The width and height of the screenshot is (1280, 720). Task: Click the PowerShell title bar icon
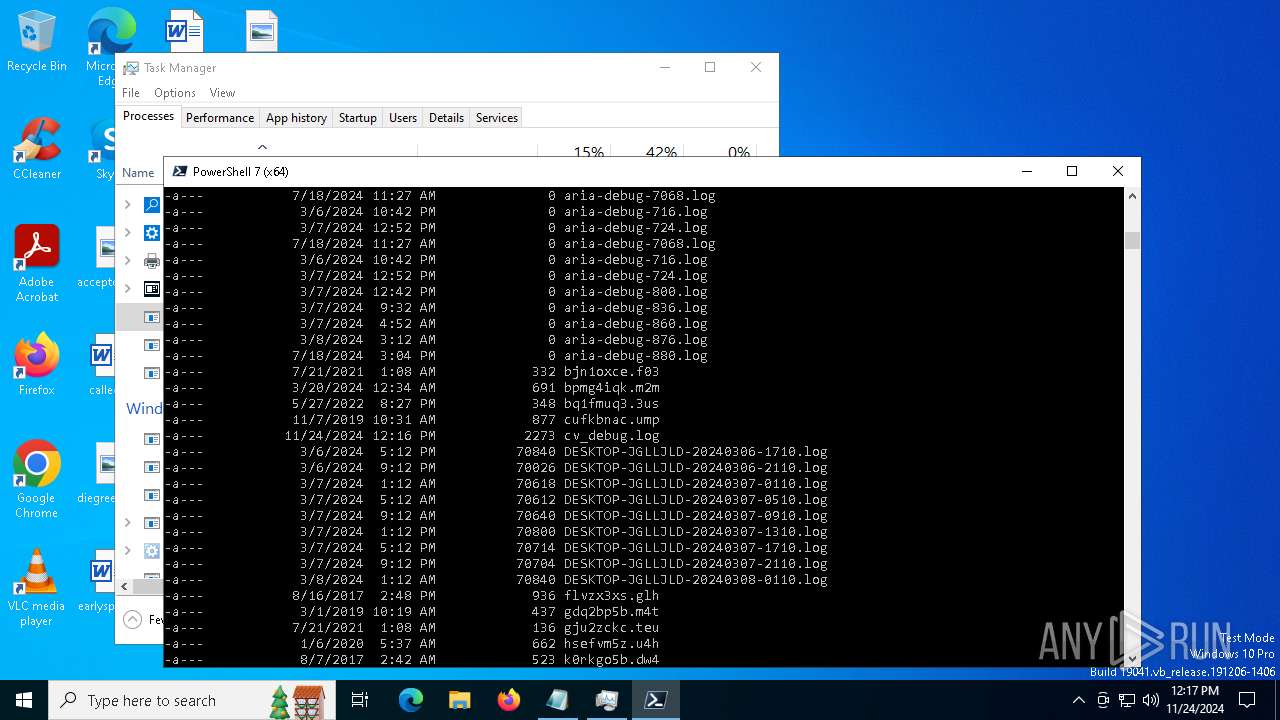[x=180, y=171]
